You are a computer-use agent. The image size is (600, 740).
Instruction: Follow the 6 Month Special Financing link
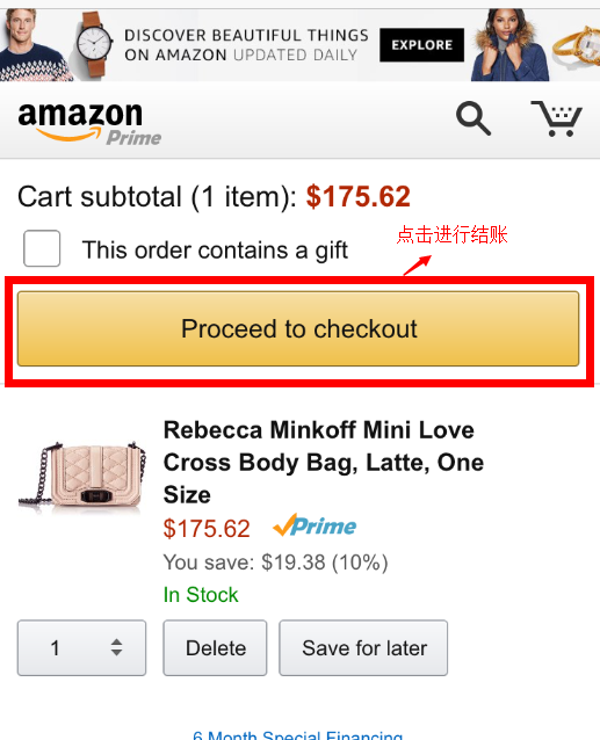[x=297, y=735]
